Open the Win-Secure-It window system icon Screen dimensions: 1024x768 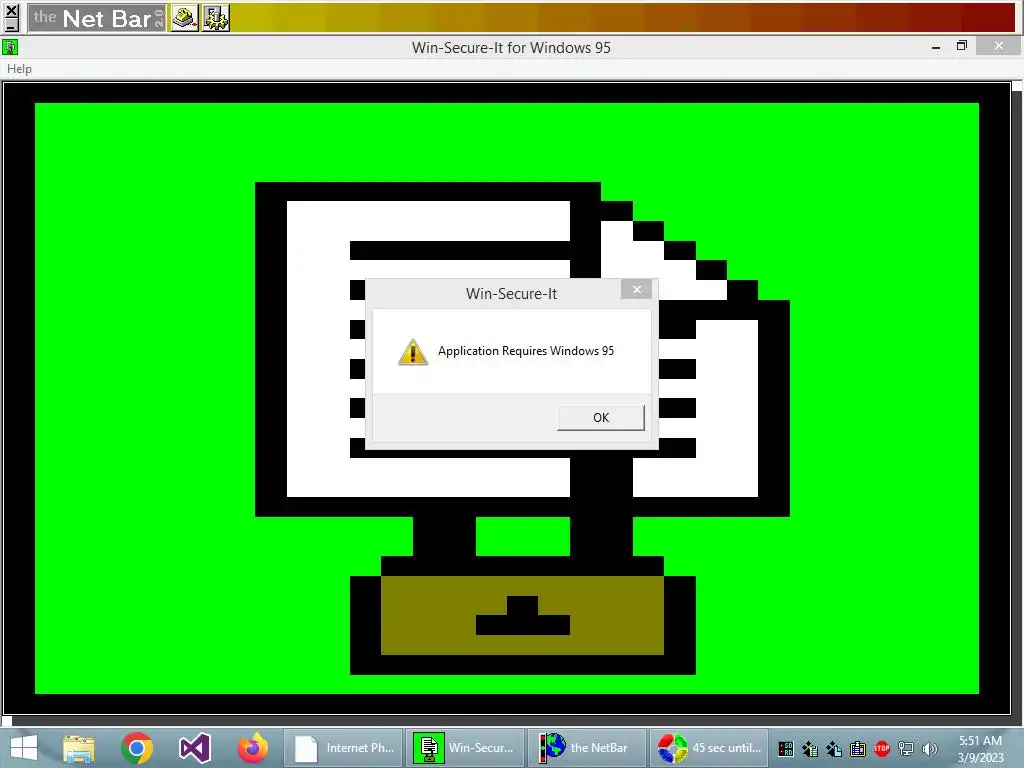tap(10, 47)
